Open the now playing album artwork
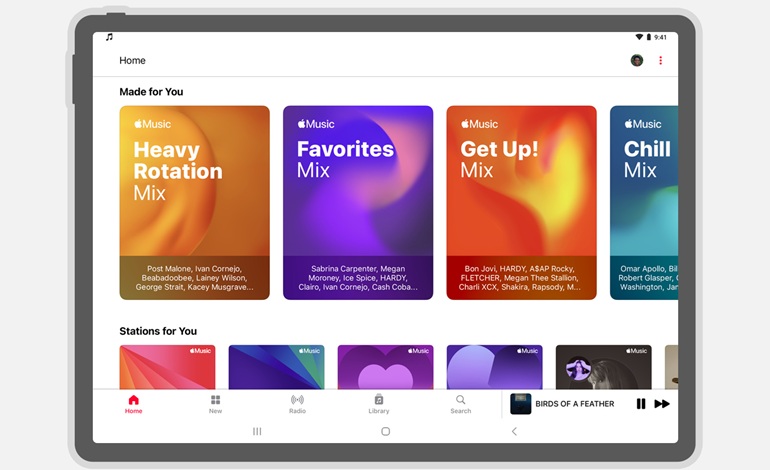Viewport: 770px width, 470px height. [x=521, y=404]
